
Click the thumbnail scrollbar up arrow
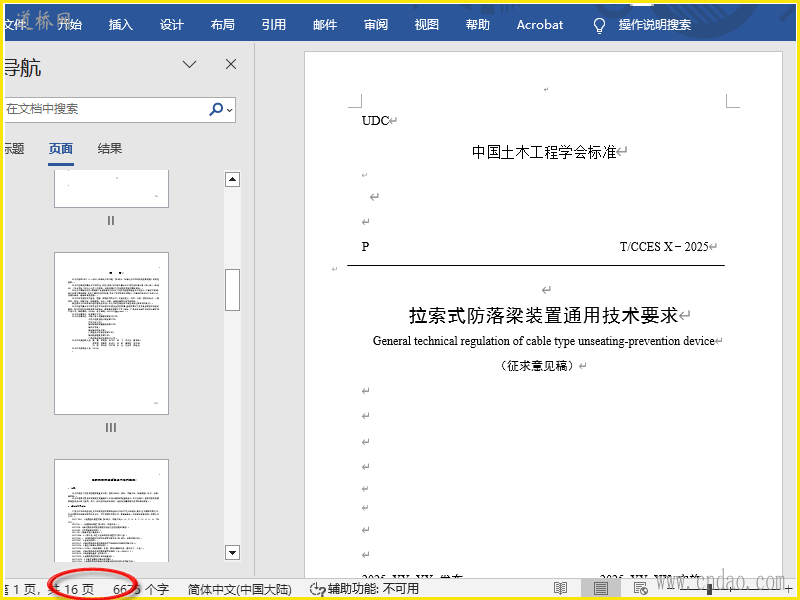tap(233, 179)
